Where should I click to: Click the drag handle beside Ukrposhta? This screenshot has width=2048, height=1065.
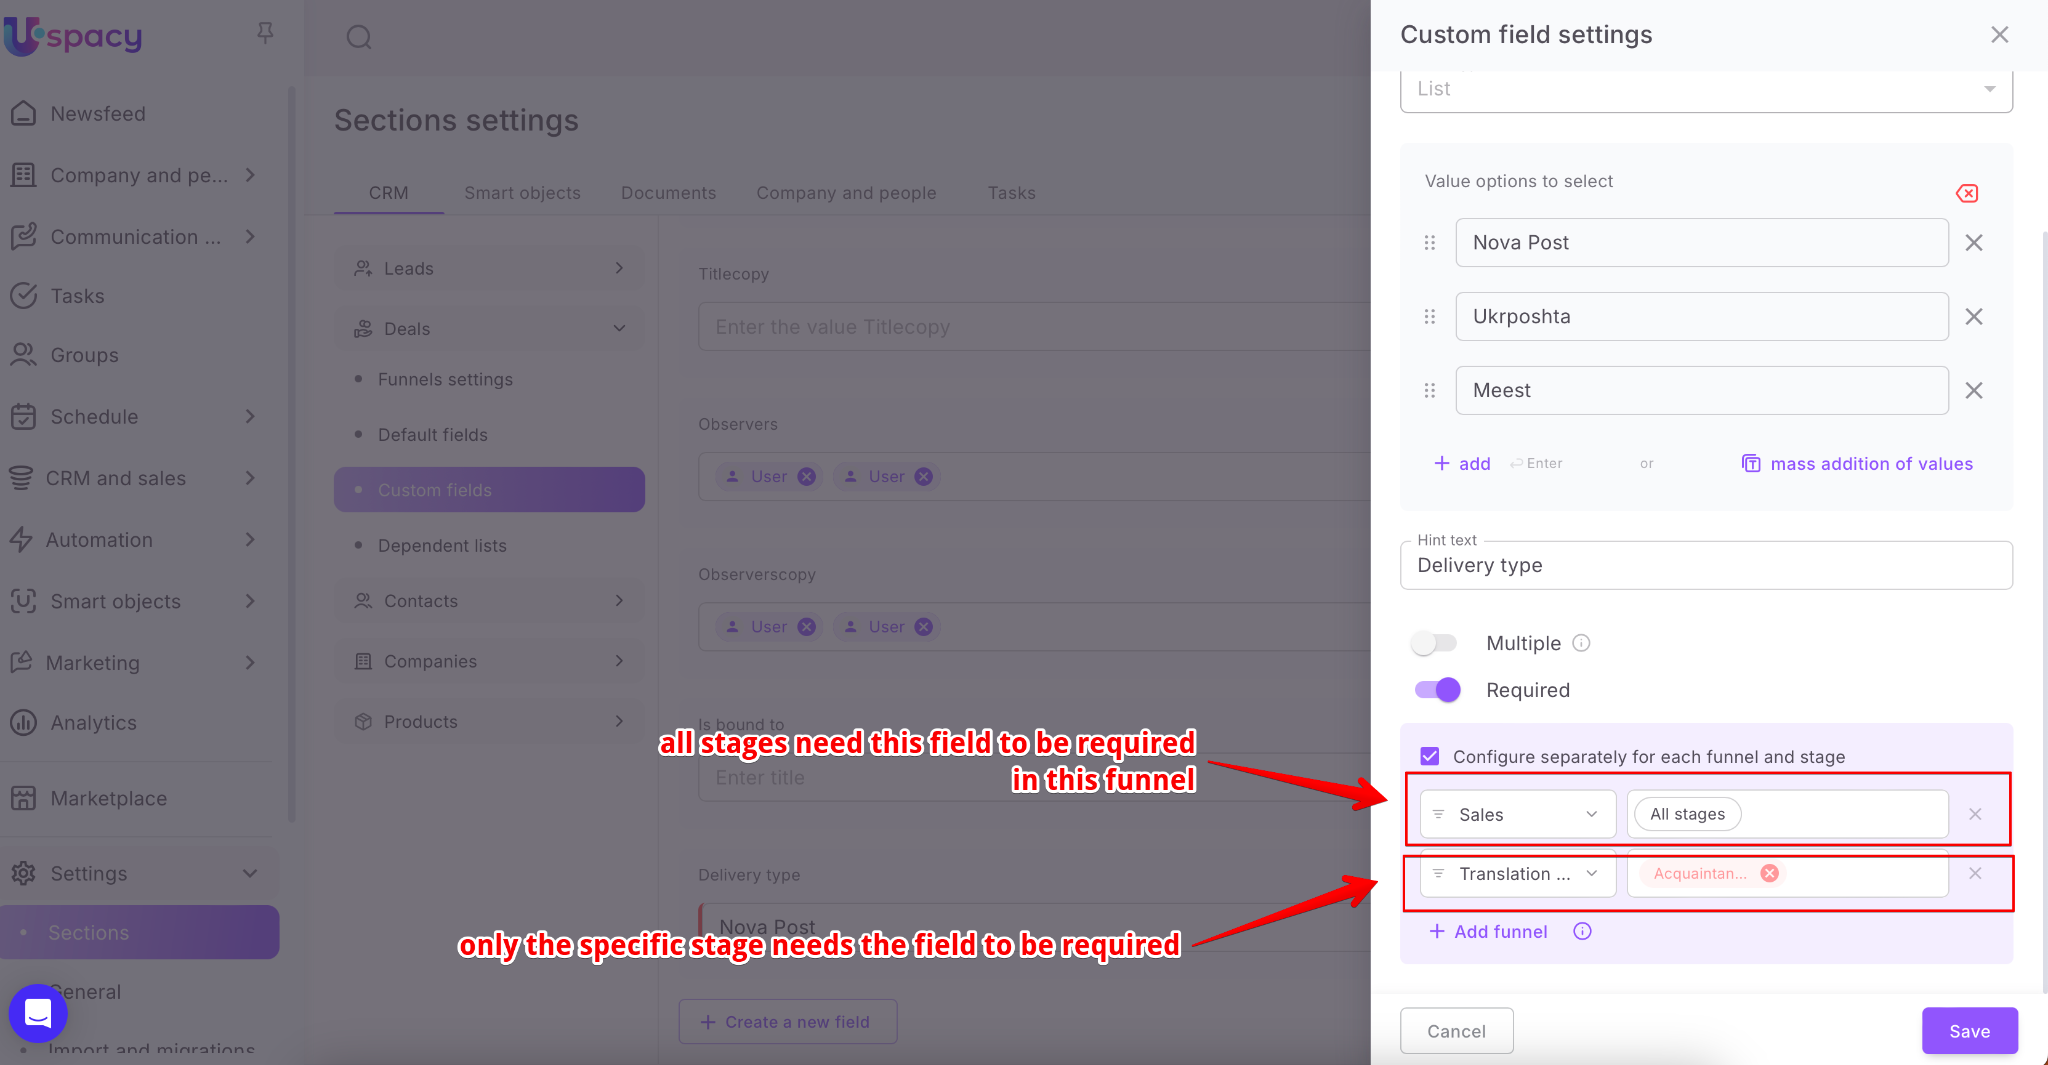(x=1429, y=317)
